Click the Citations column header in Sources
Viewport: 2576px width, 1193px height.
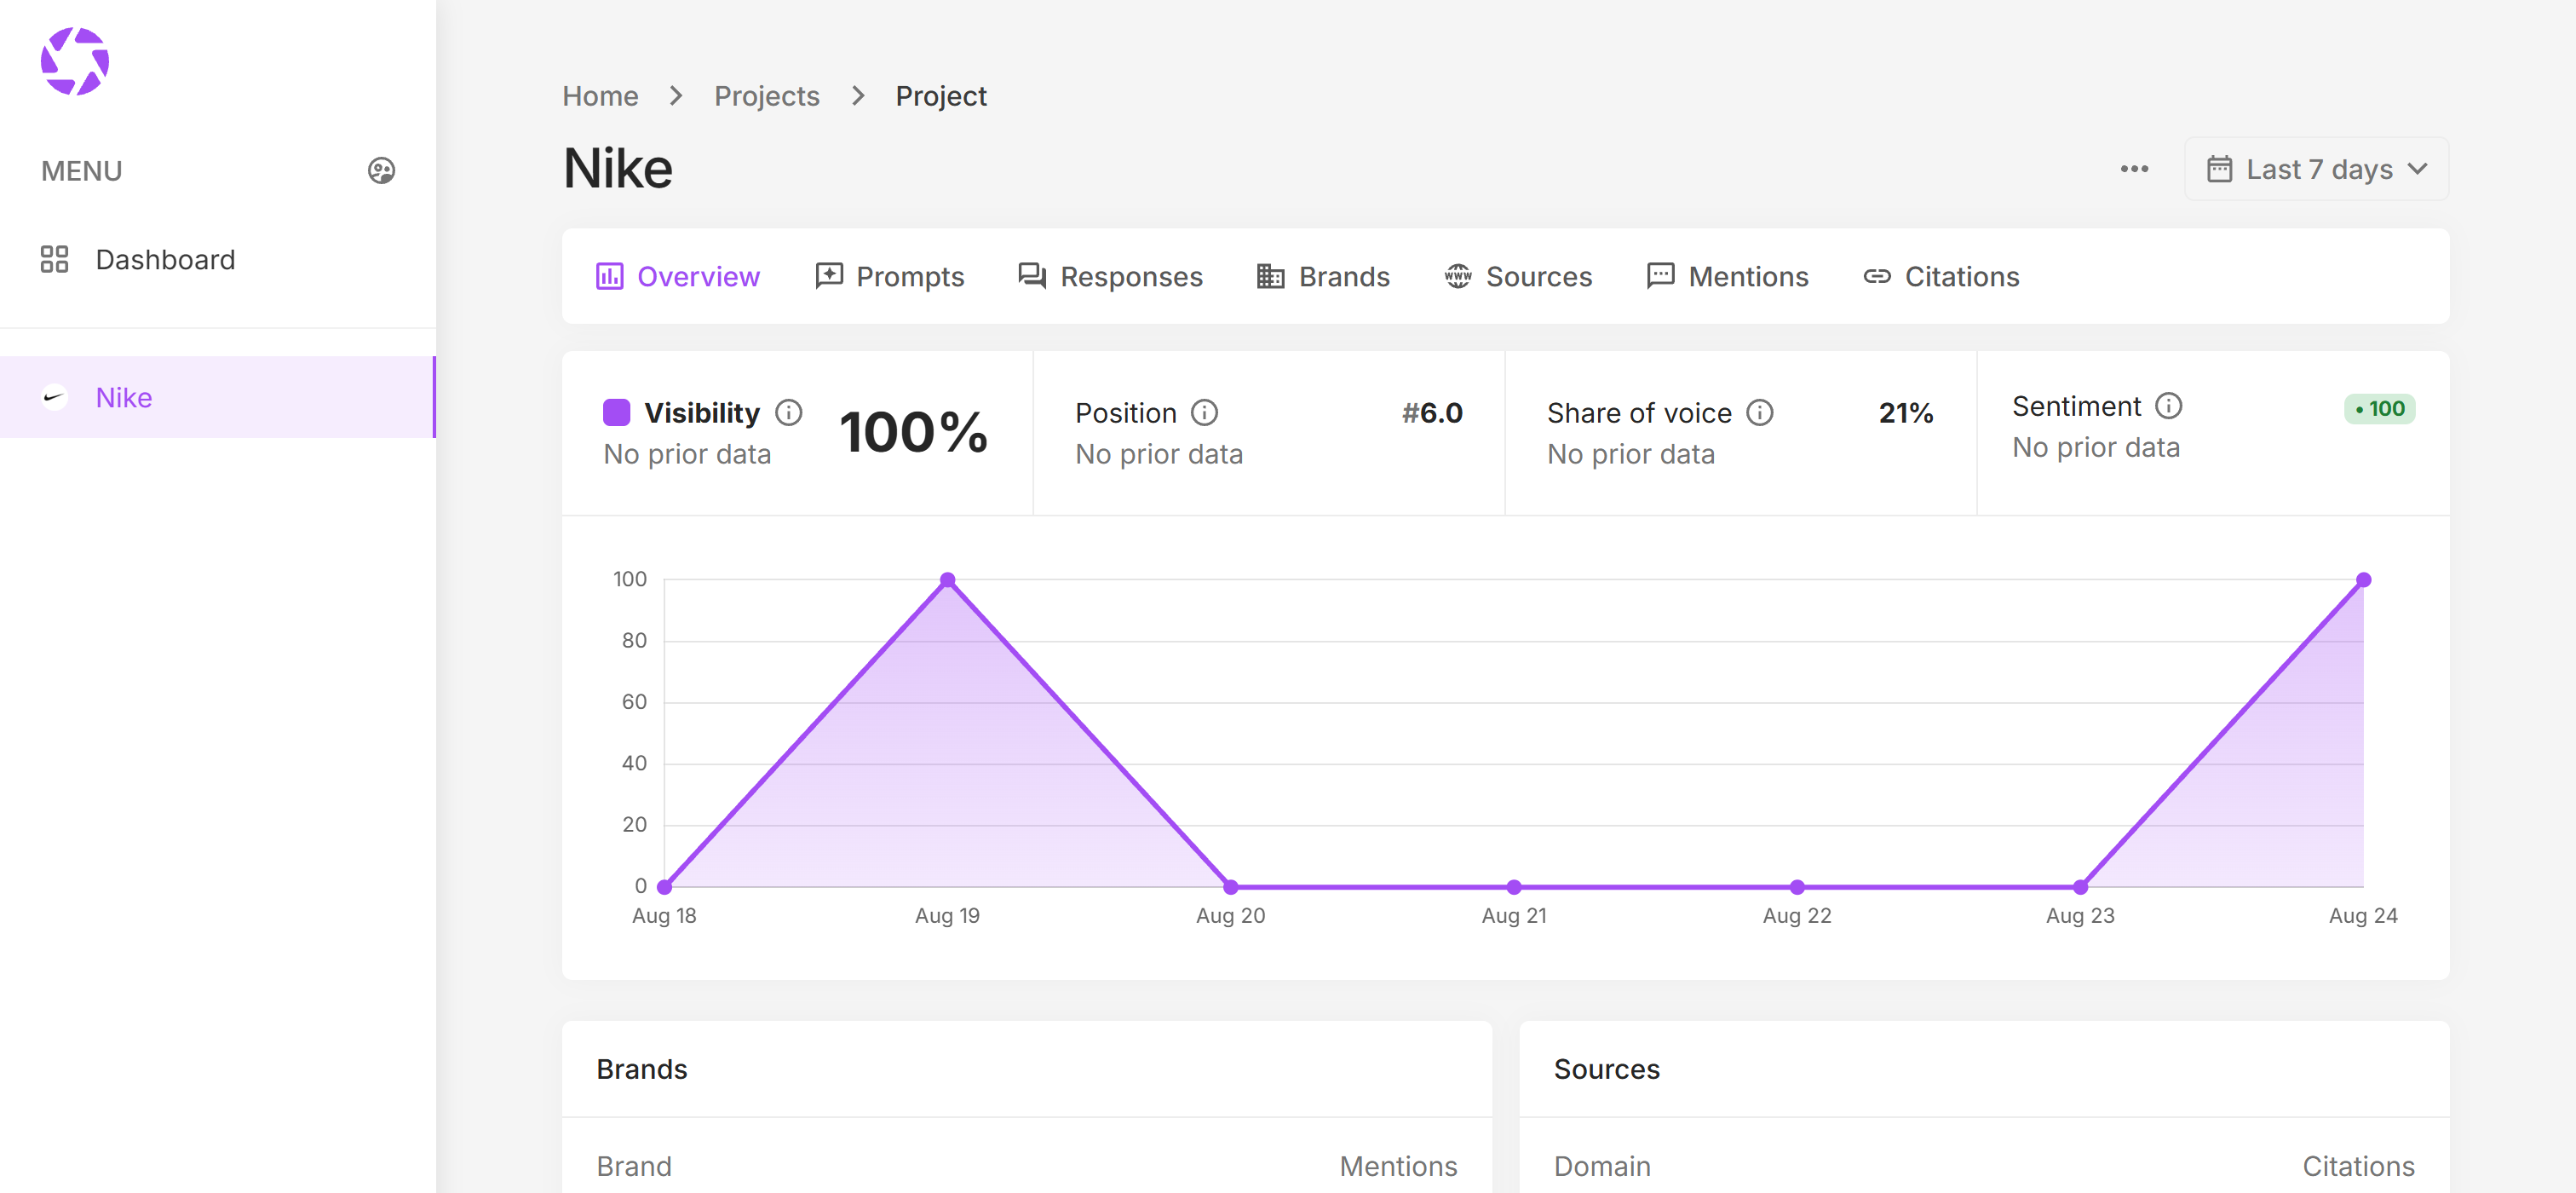tap(2358, 1166)
